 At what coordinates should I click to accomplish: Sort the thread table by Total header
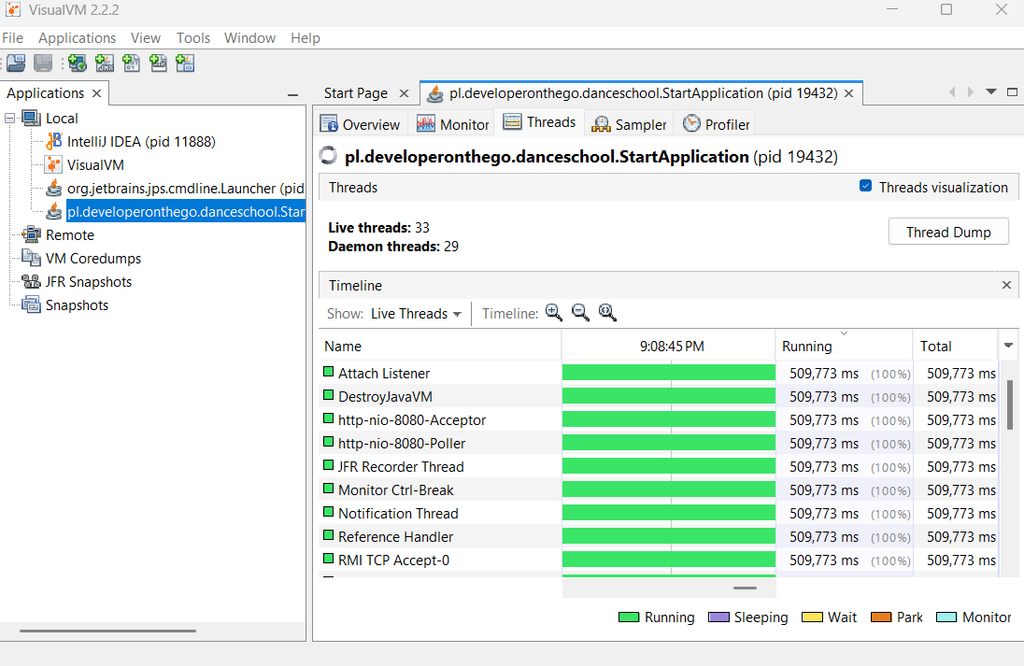tap(955, 346)
